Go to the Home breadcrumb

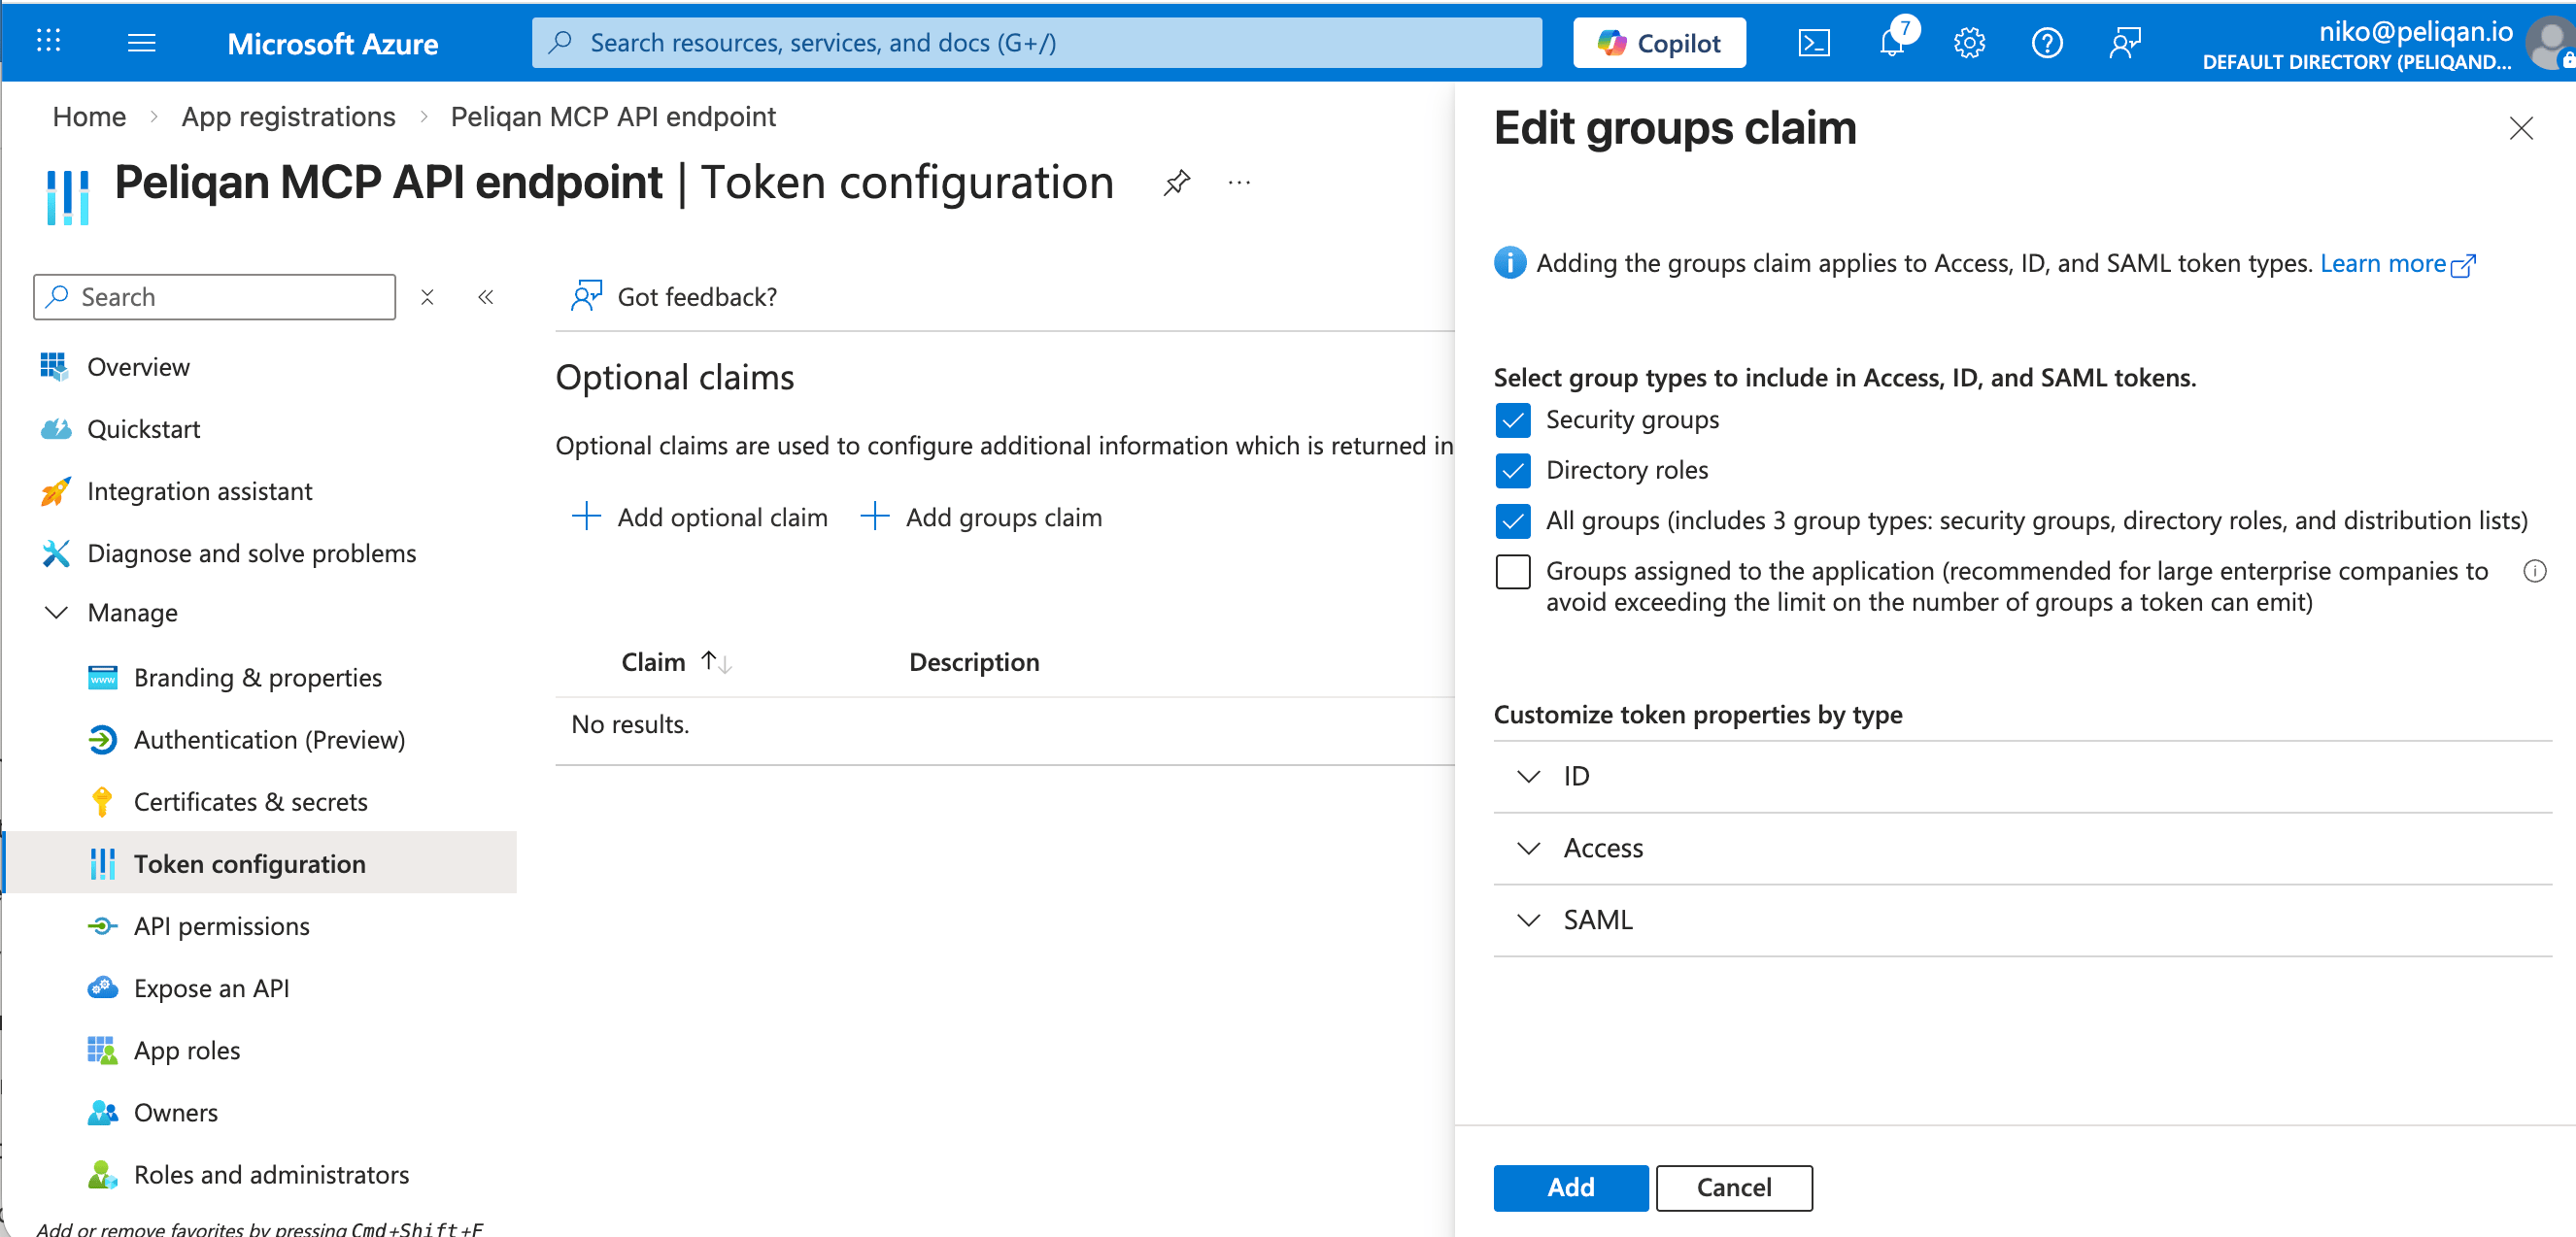[89, 117]
